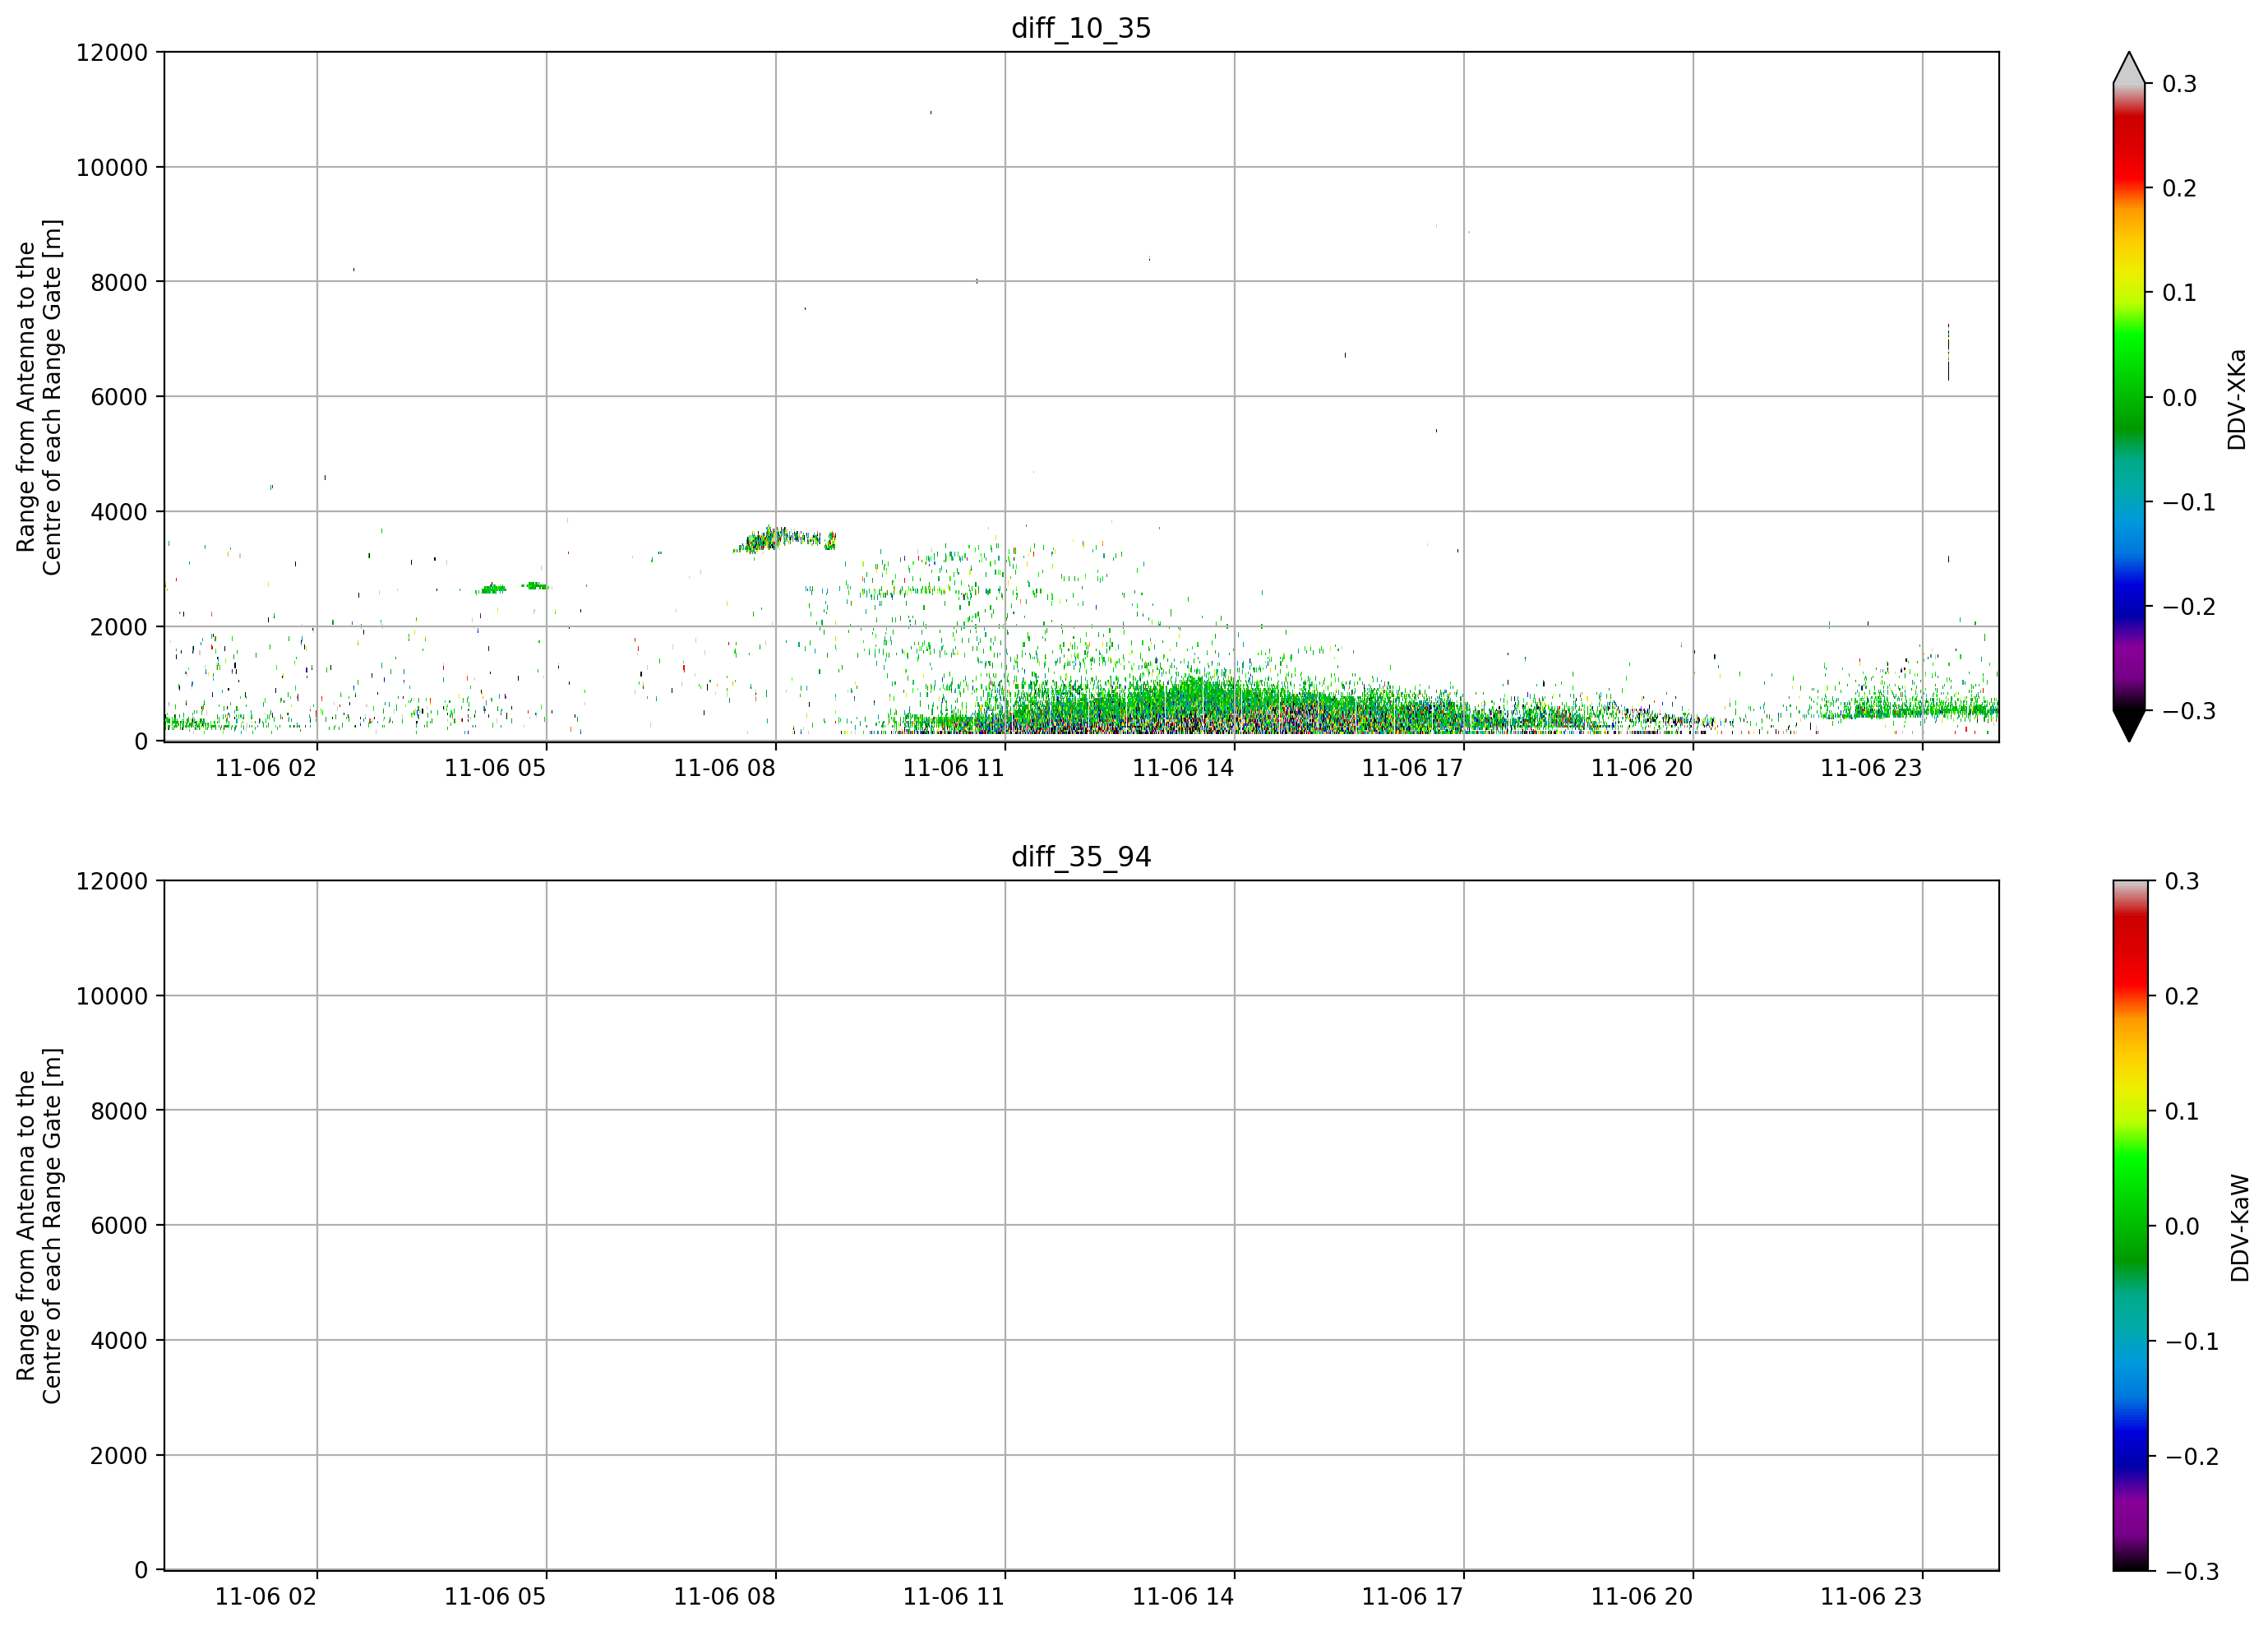Click the 10000 y-tick in diff_35_94 plot
The image size is (2268, 1626).
(x=112, y=996)
